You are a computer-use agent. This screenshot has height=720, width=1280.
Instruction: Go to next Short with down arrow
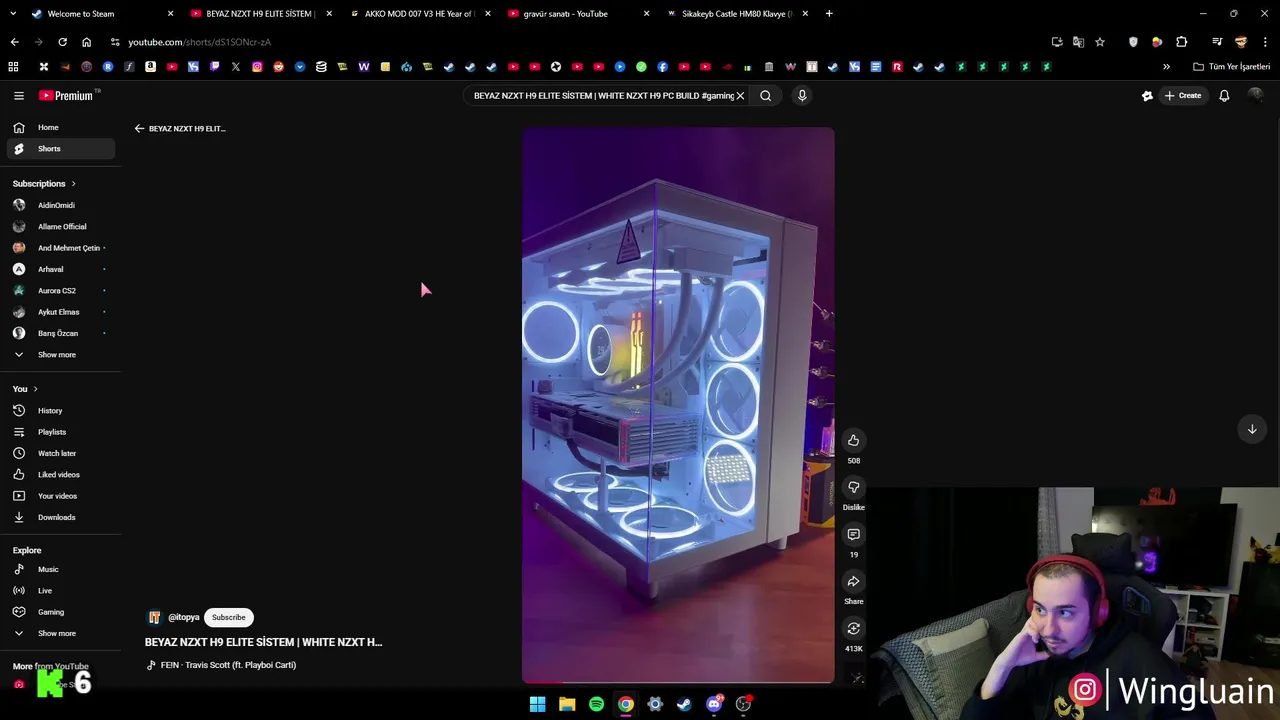[1251, 429]
